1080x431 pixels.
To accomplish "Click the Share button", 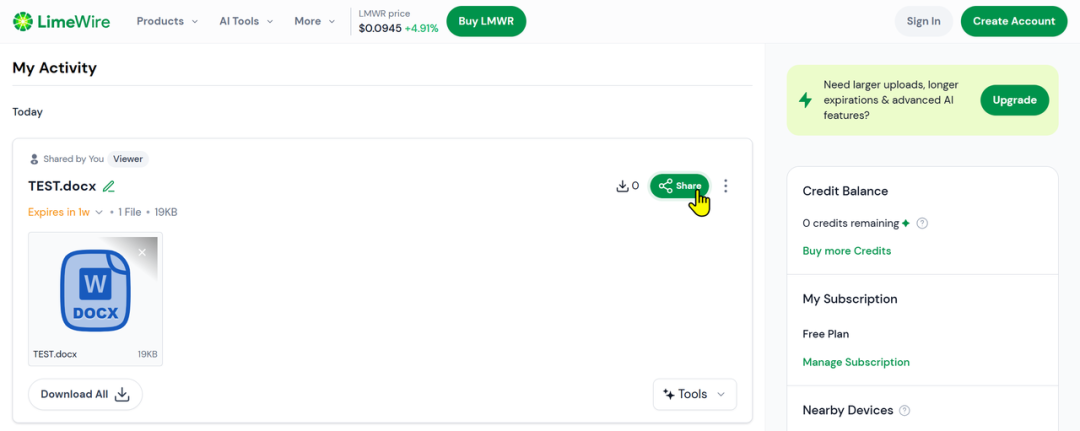I will [x=679, y=186].
